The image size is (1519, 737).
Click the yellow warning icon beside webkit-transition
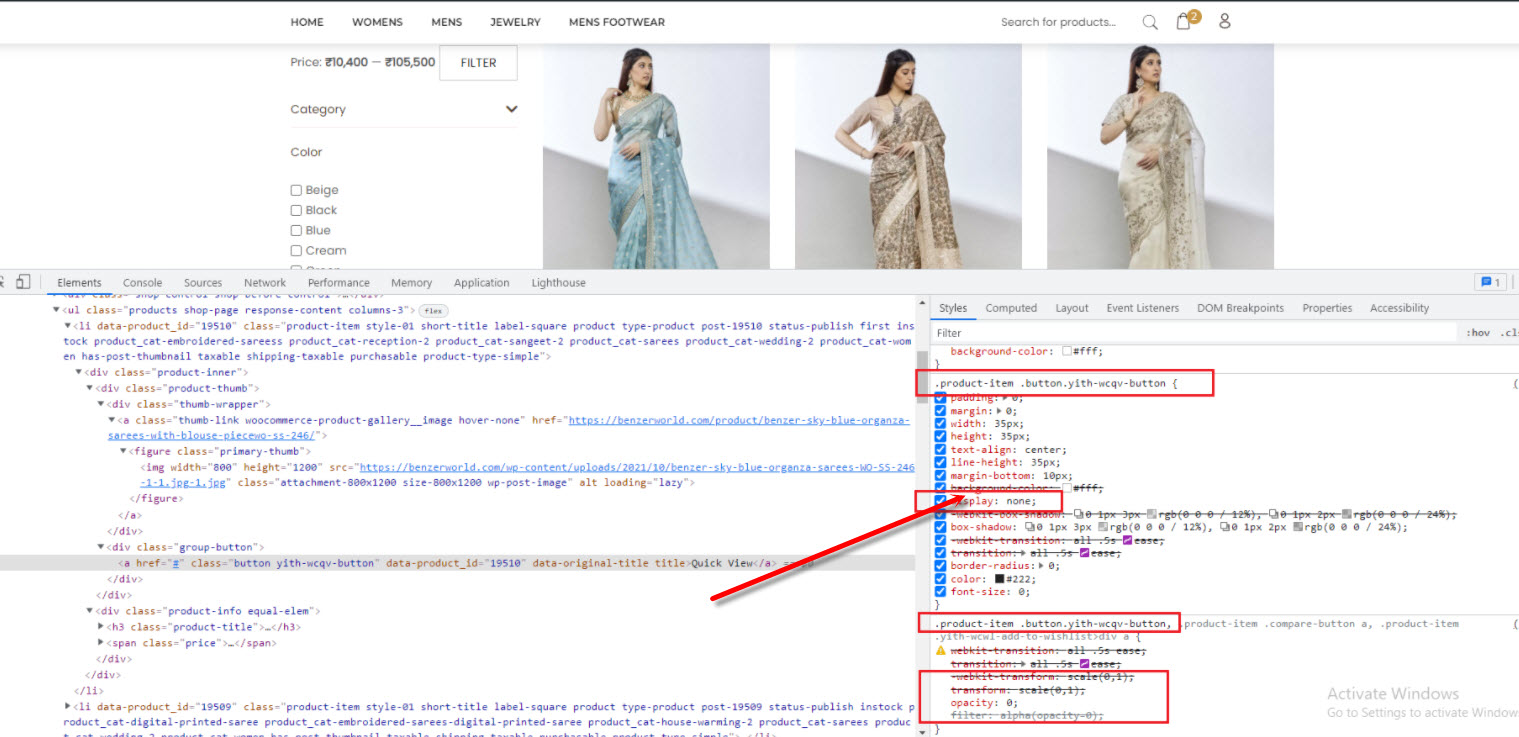[x=940, y=650]
